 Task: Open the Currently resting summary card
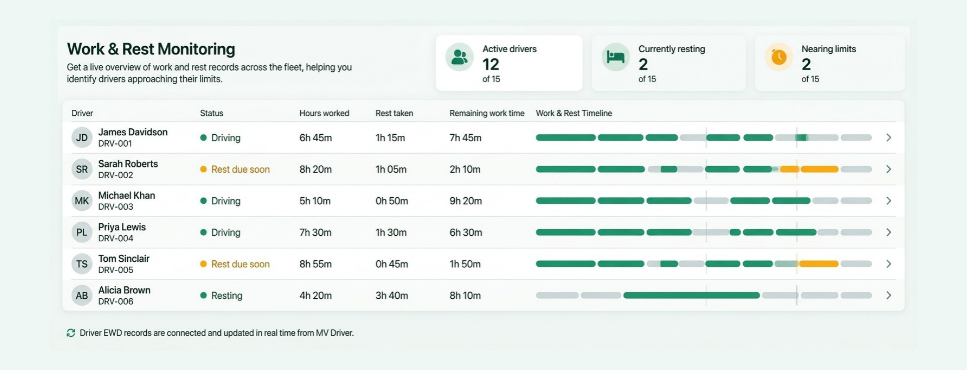(669, 63)
